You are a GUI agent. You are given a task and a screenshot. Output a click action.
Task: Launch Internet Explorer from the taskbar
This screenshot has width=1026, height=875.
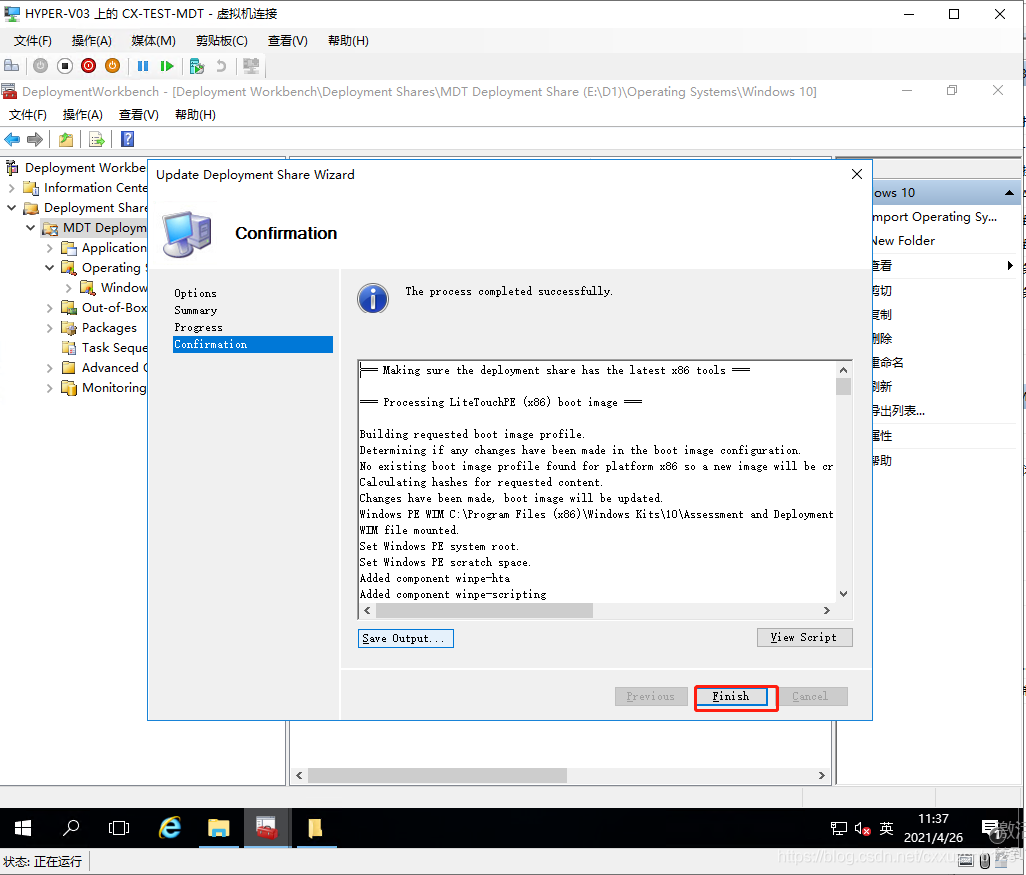170,828
